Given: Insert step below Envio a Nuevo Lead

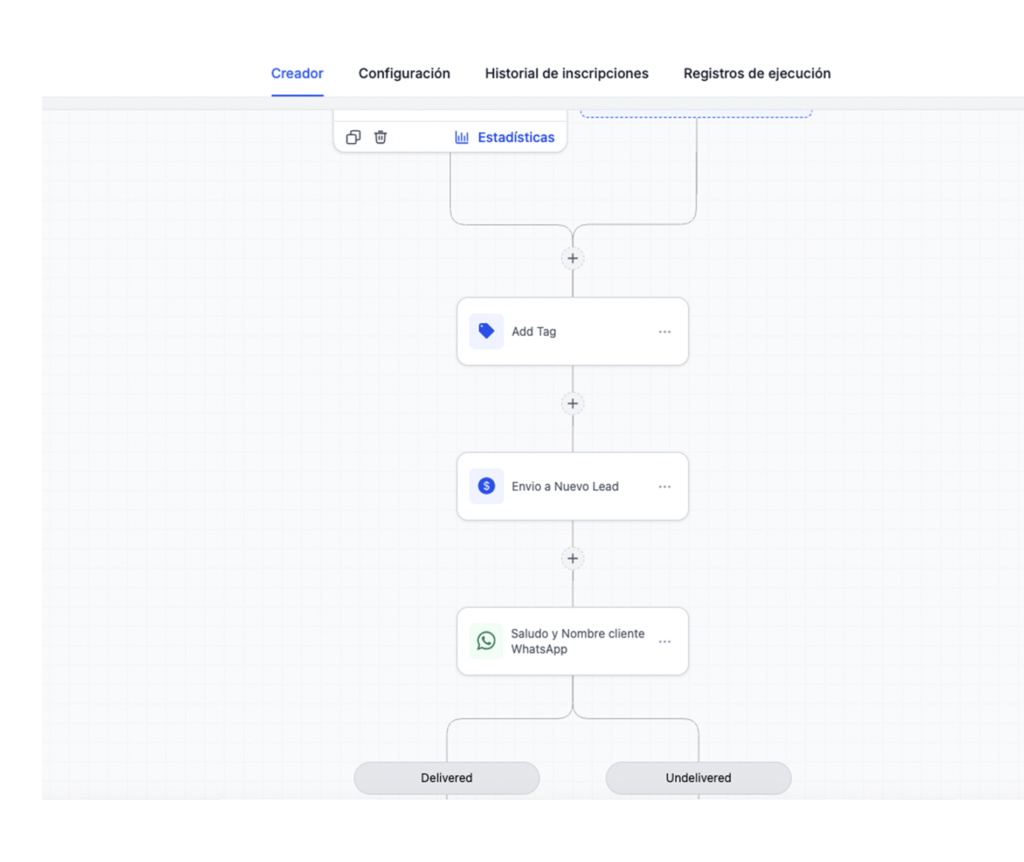Looking at the screenshot, I should point(572,559).
